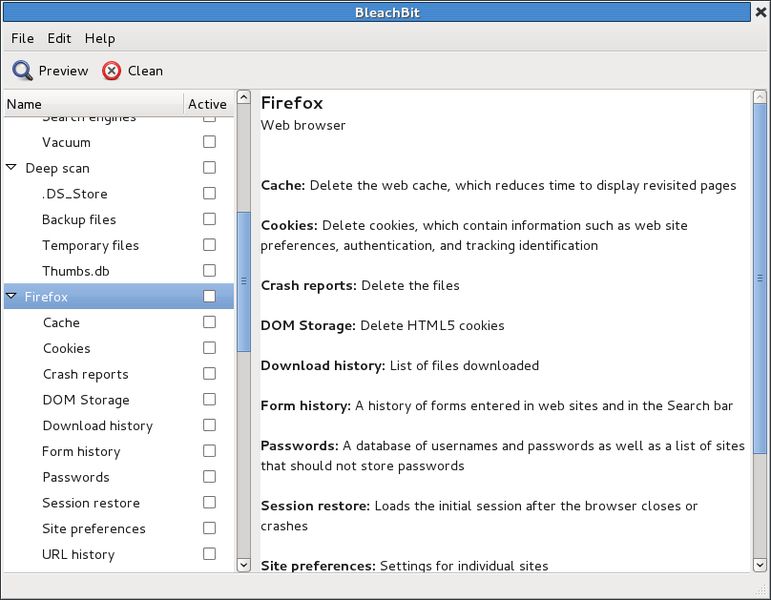Screen dimensions: 771x600
Task: Click the description pane scroll-up arrow
Action: (760, 97)
